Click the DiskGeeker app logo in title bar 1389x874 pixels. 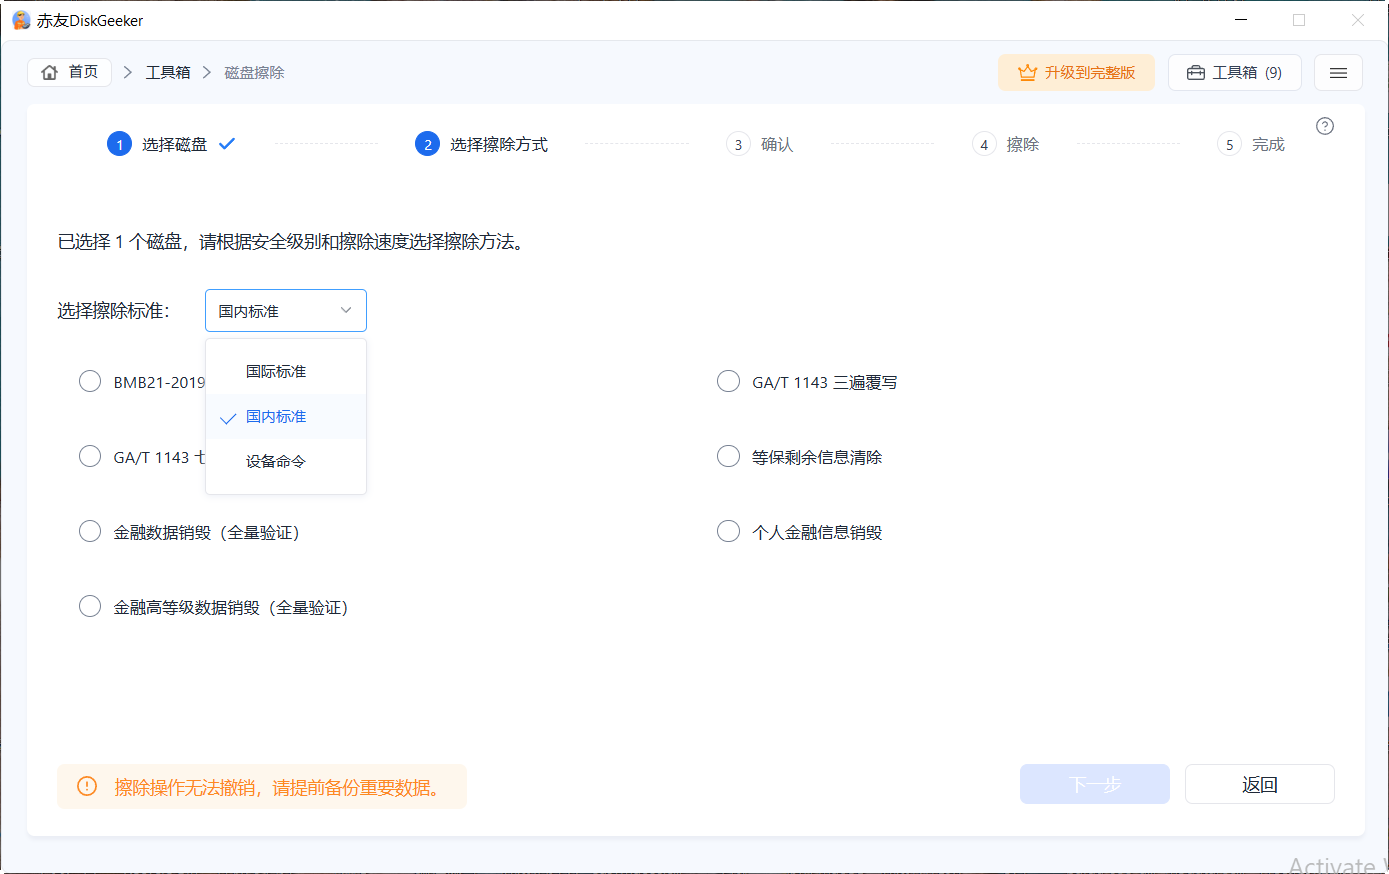pos(21,20)
